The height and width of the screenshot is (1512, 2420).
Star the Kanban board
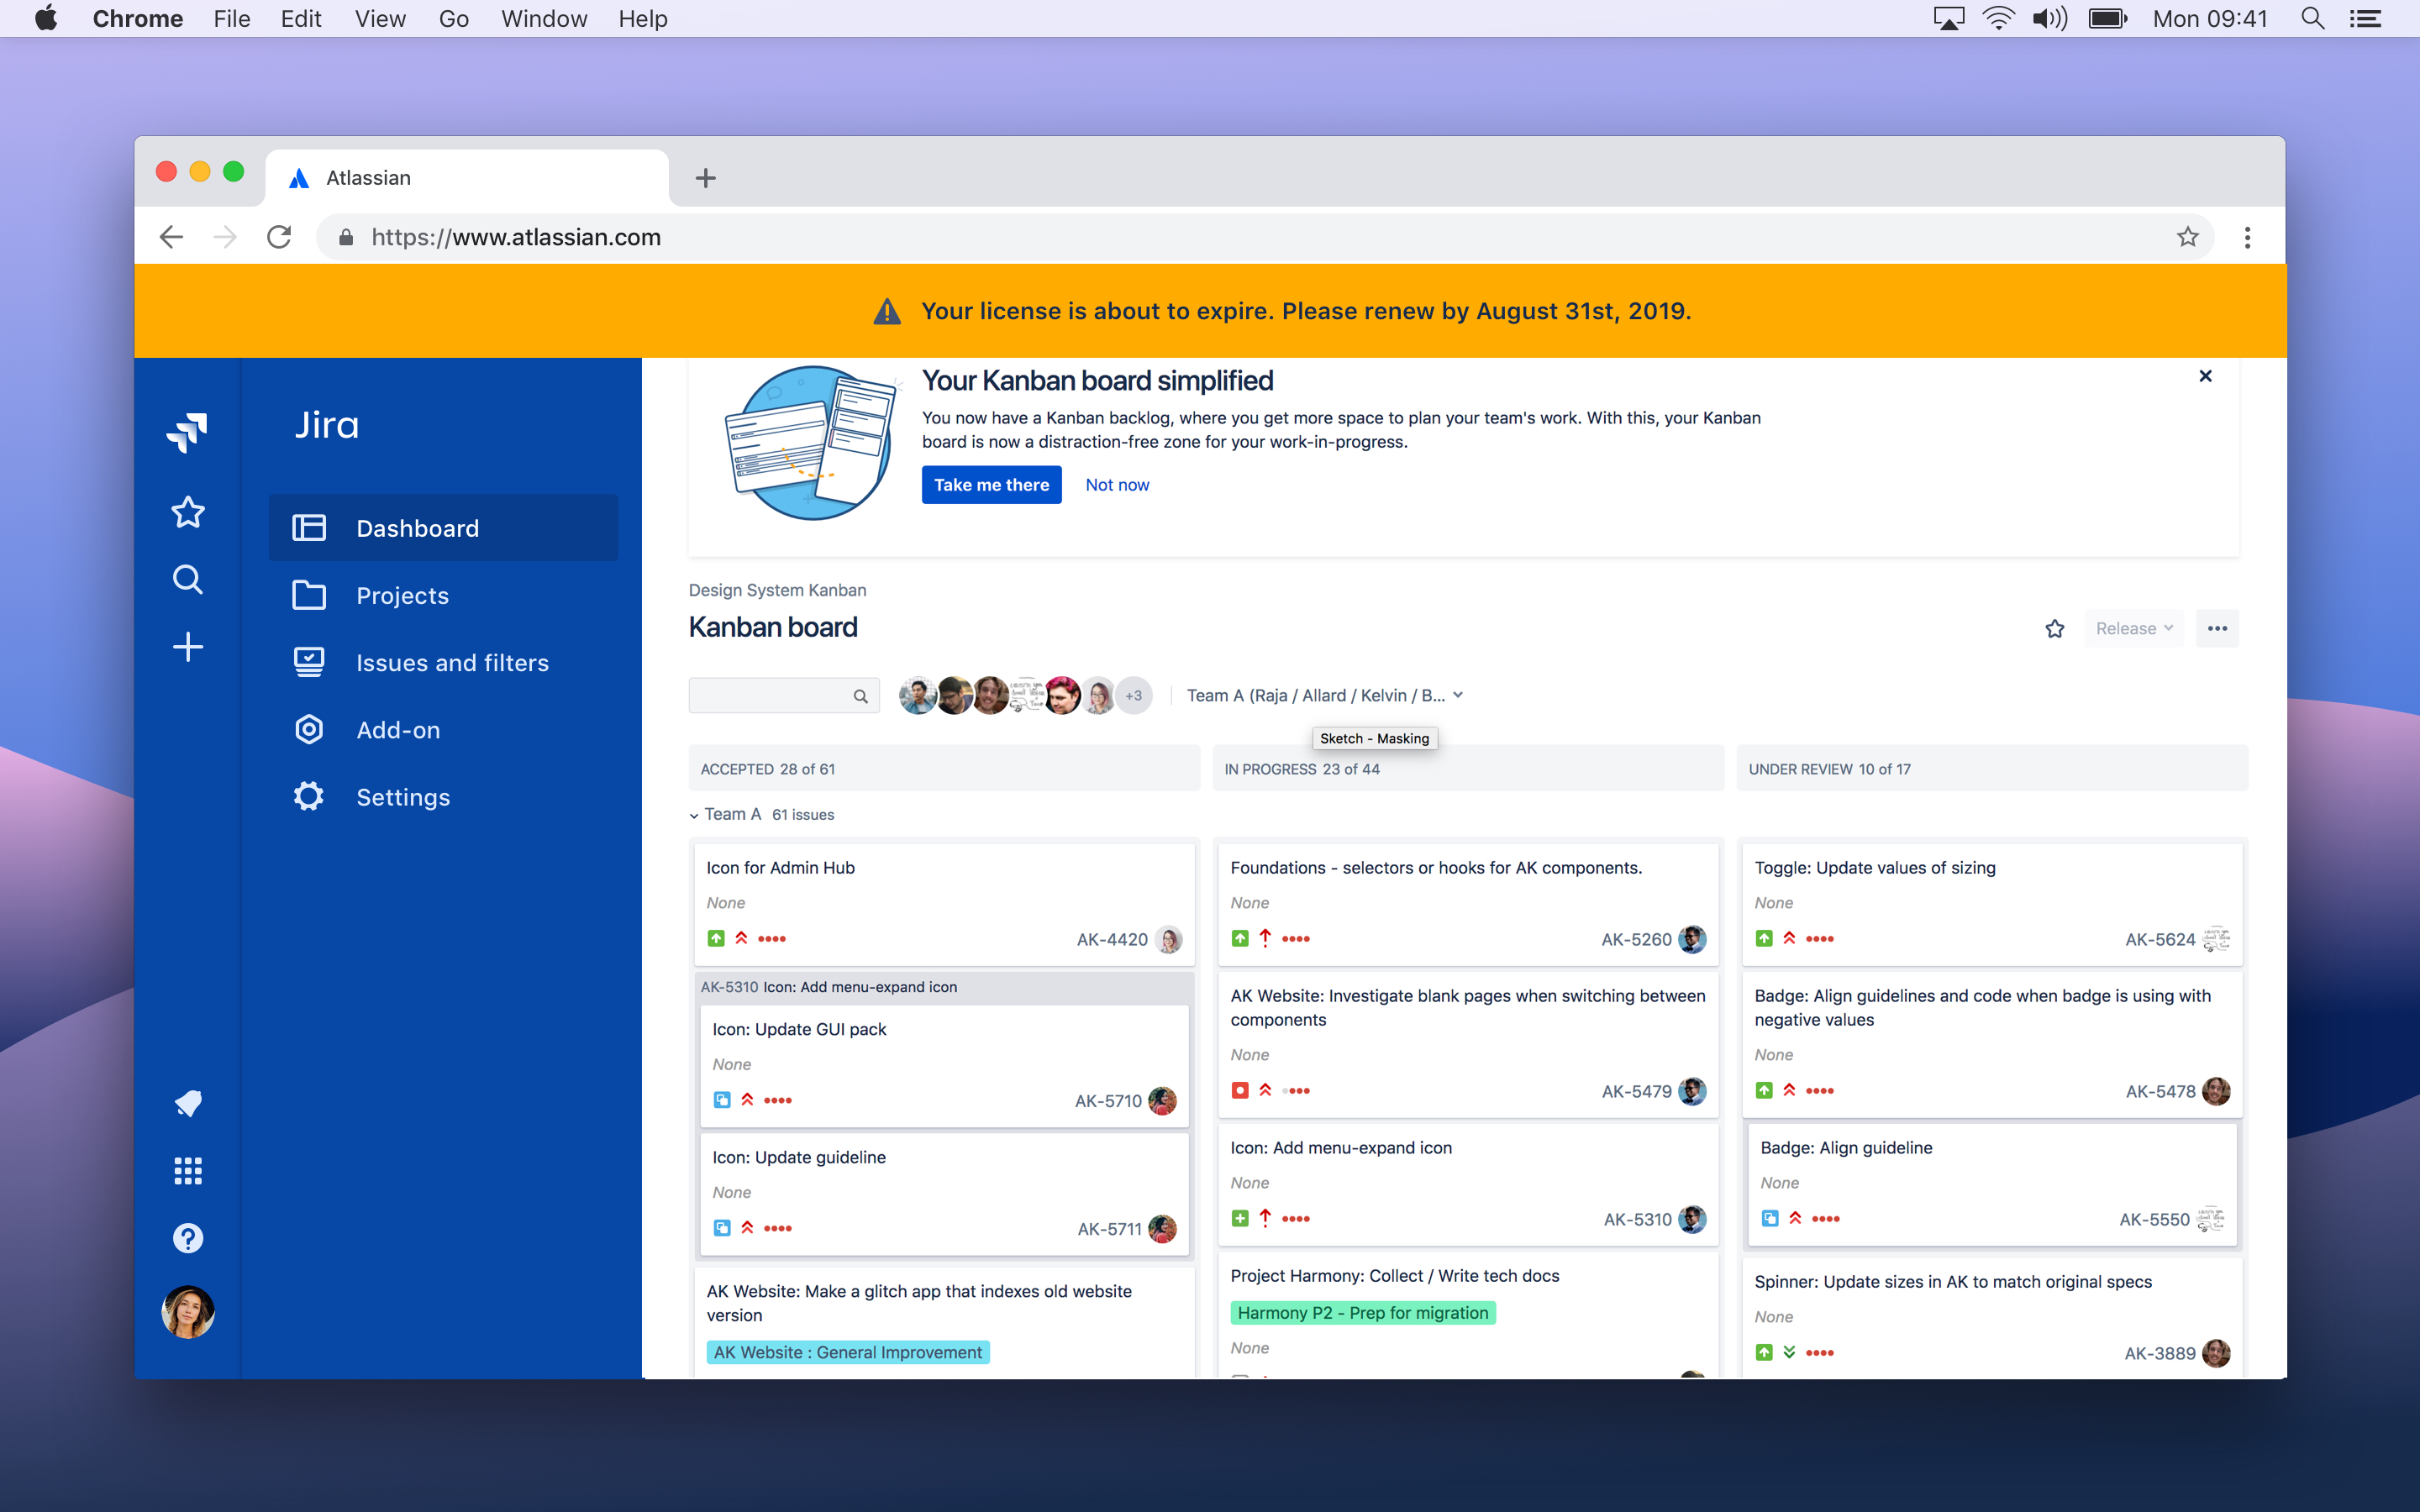click(2054, 629)
